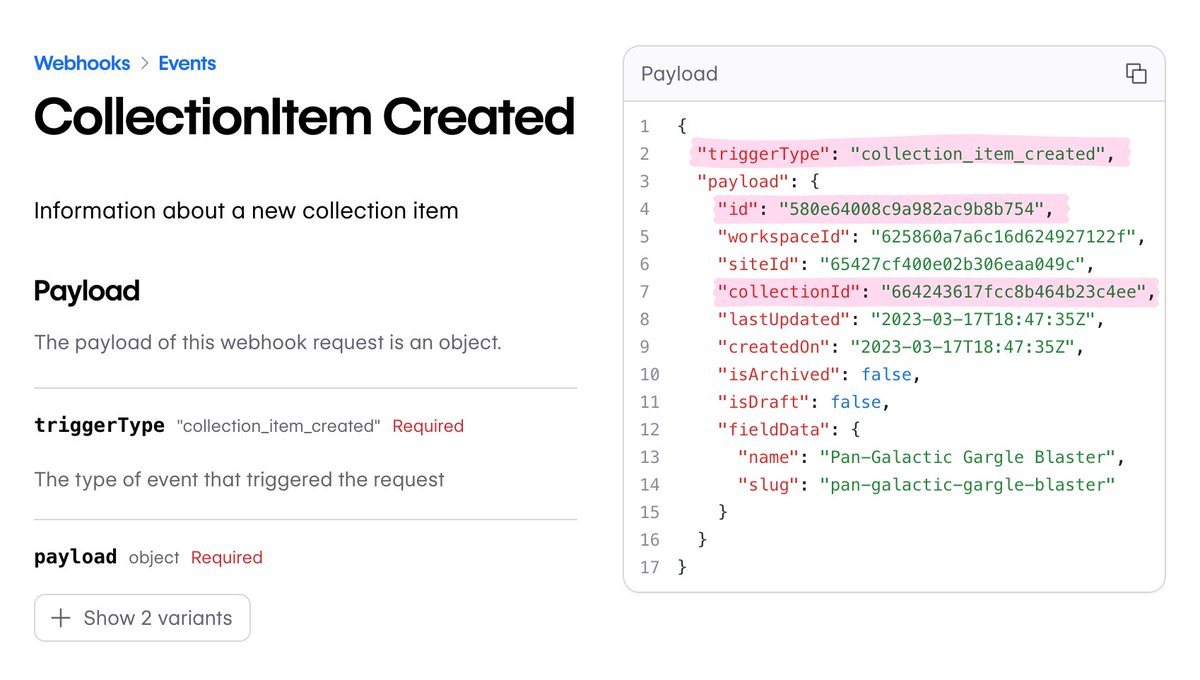The width and height of the screenshot is (1200, 680).
Task: Click the plus icon in Show 2 variants
Action: [61, 618]
